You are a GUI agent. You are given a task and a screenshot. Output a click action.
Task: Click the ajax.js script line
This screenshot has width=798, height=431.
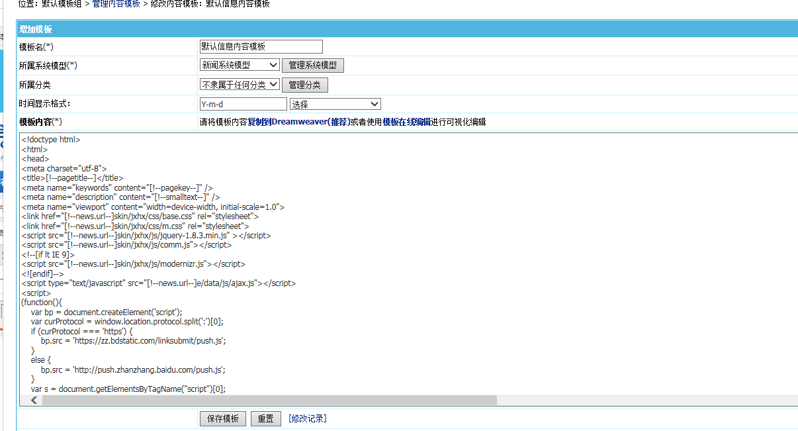tap(159, 283)
